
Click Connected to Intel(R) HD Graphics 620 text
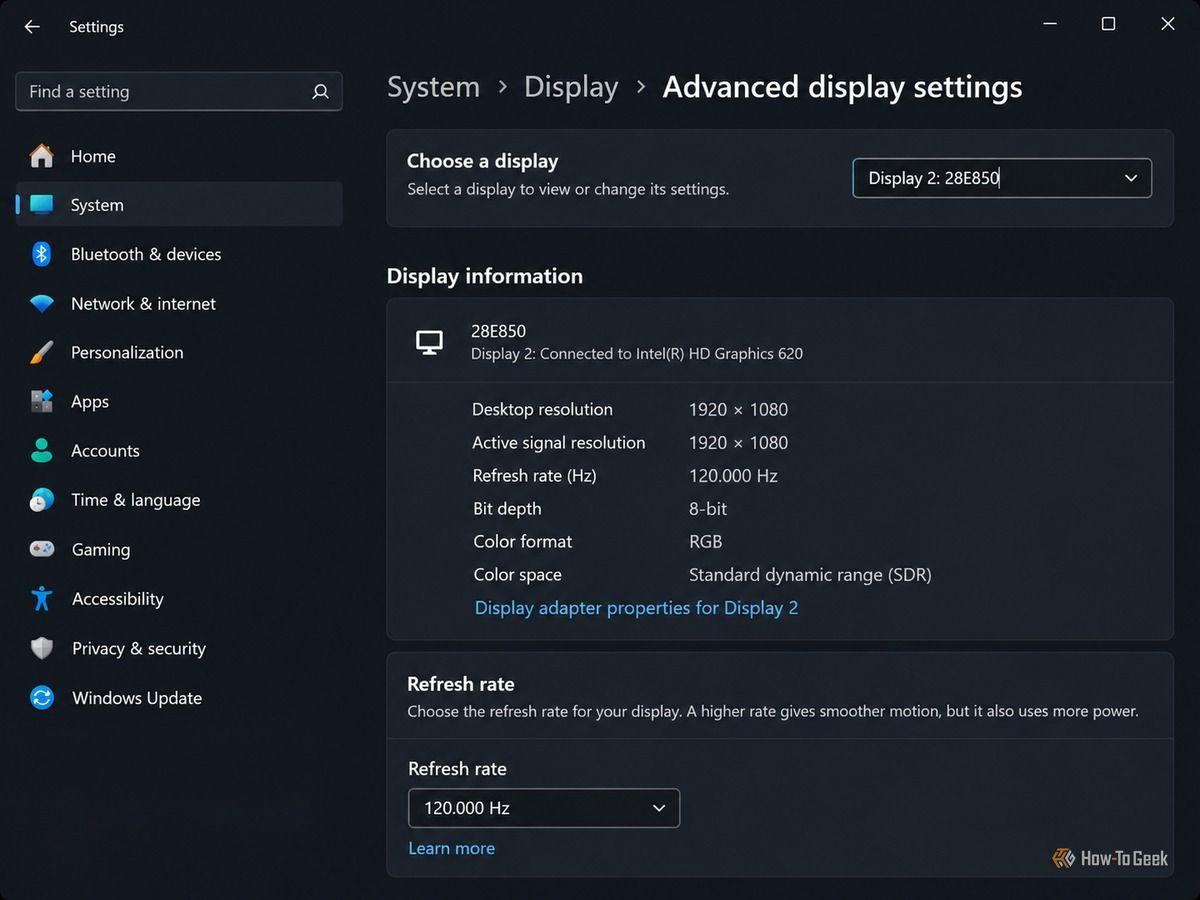pyautogui.click(x=671, y=353)
